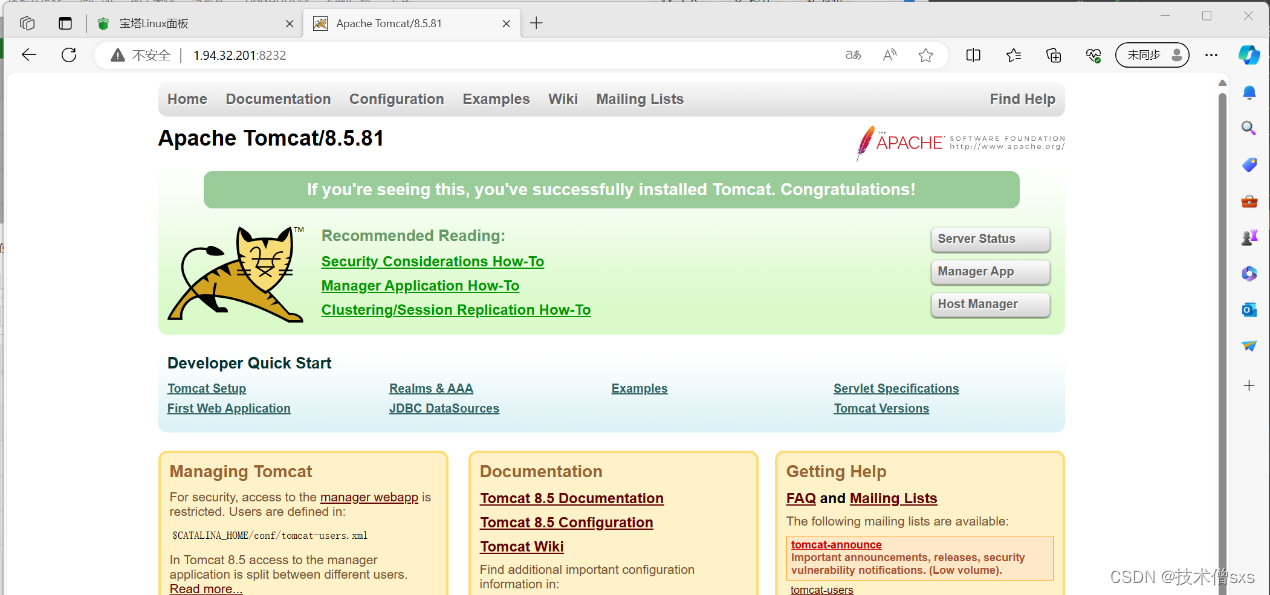
Task: Open the First Web Application link
Action: [x=229, y=409]
